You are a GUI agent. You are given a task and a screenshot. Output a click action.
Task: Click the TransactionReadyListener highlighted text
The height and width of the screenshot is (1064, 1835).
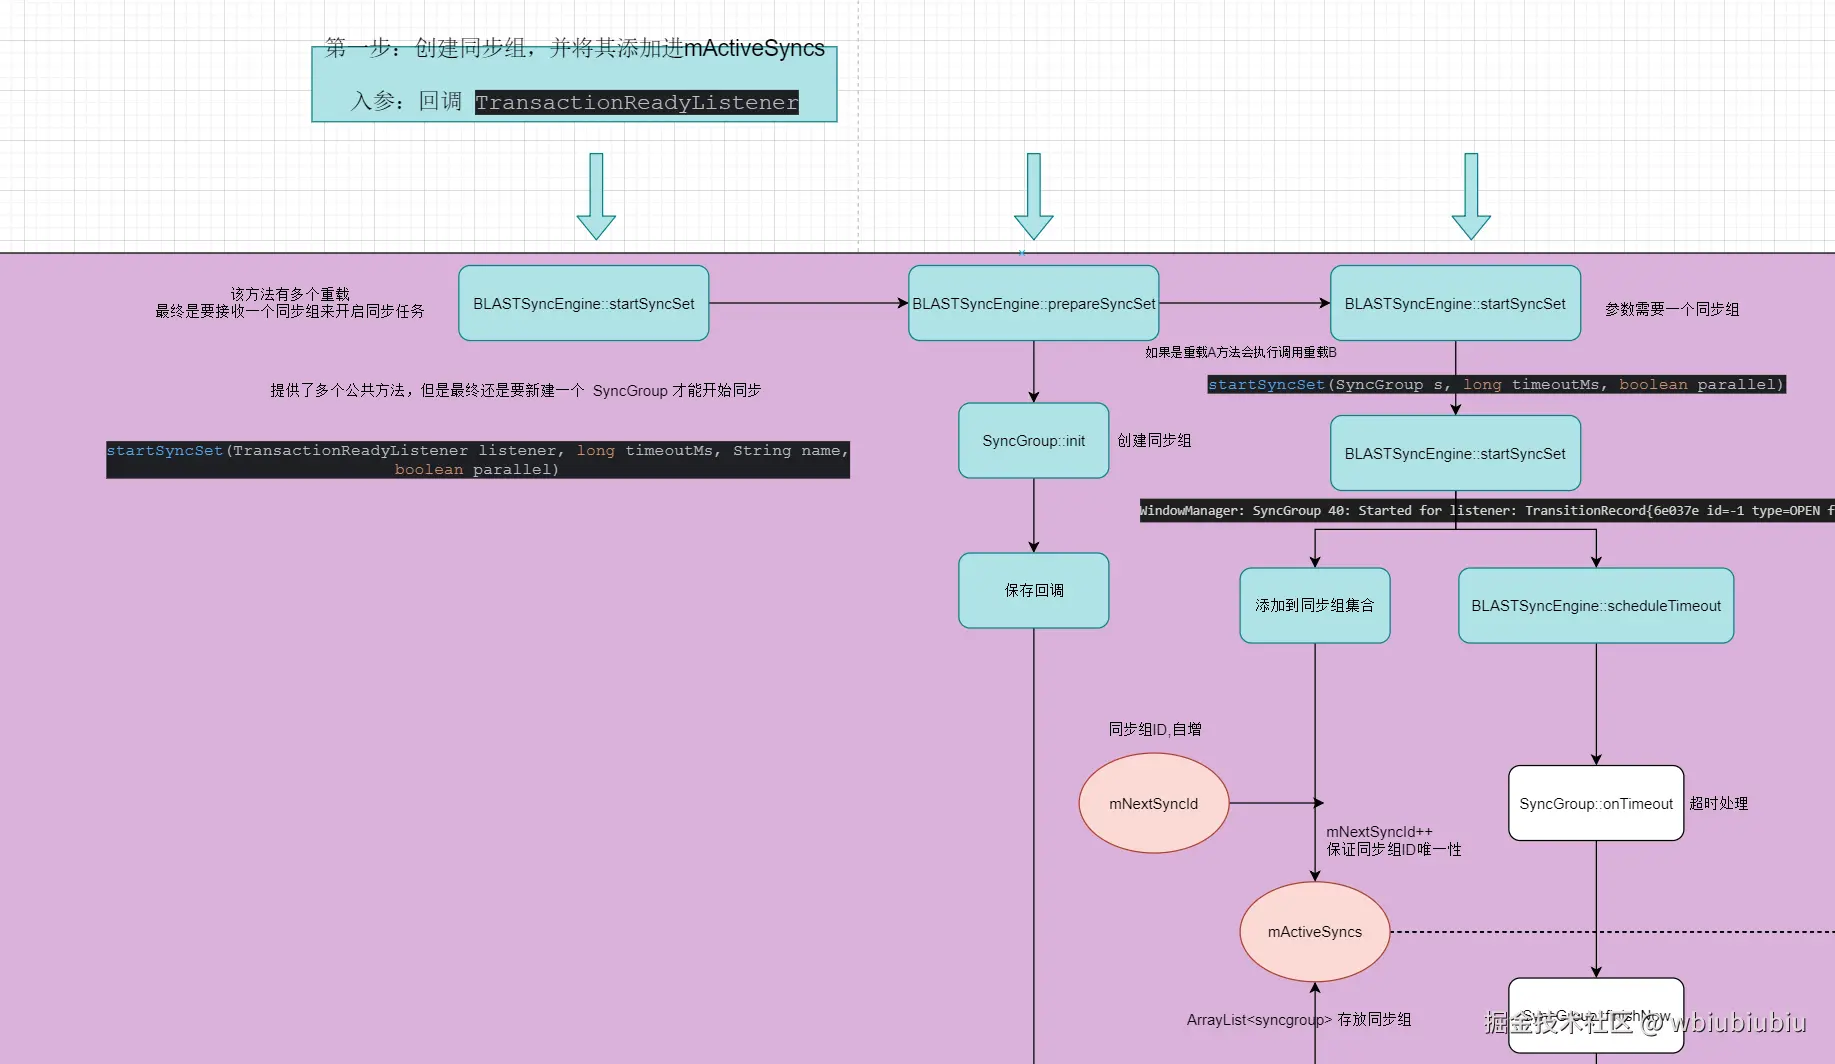coord(637,102)
